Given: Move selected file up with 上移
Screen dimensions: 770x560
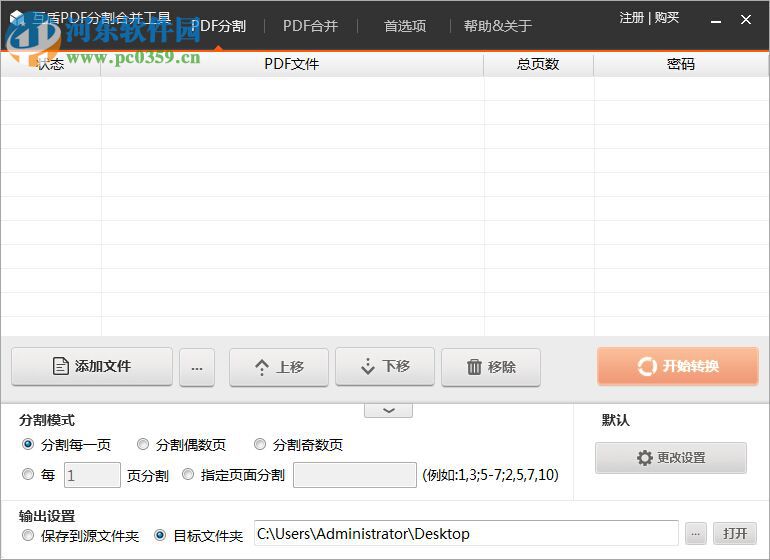Looking at the screenshot, I should (279, 367).
